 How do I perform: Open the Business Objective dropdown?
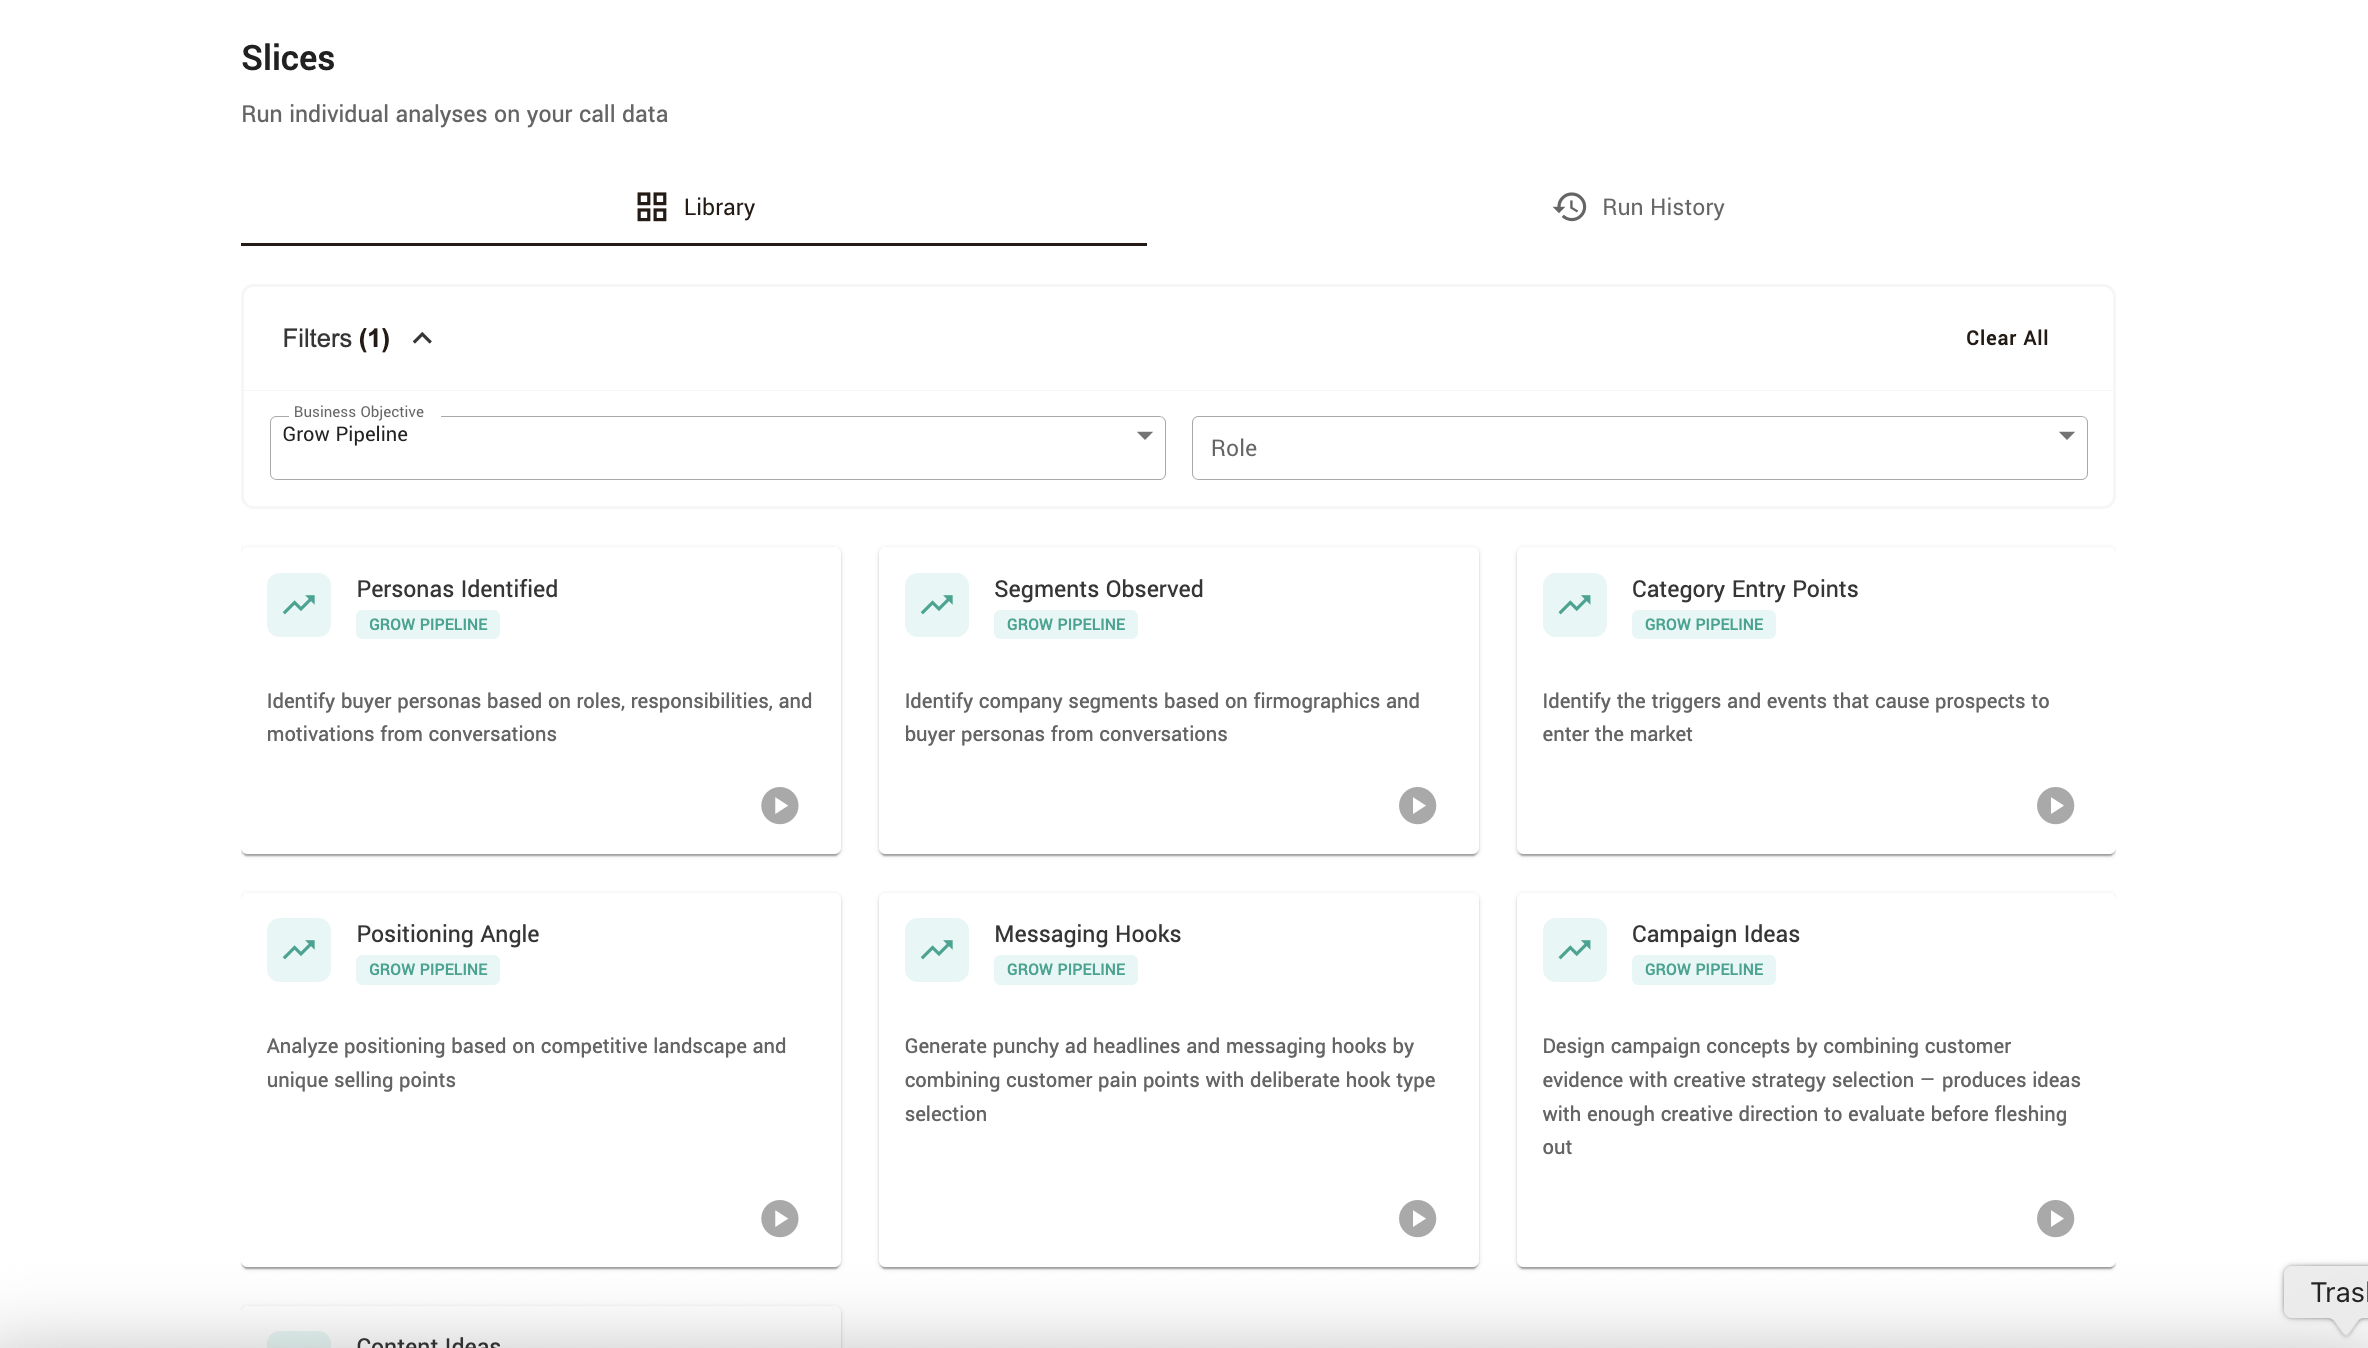(x=717, y=447)
